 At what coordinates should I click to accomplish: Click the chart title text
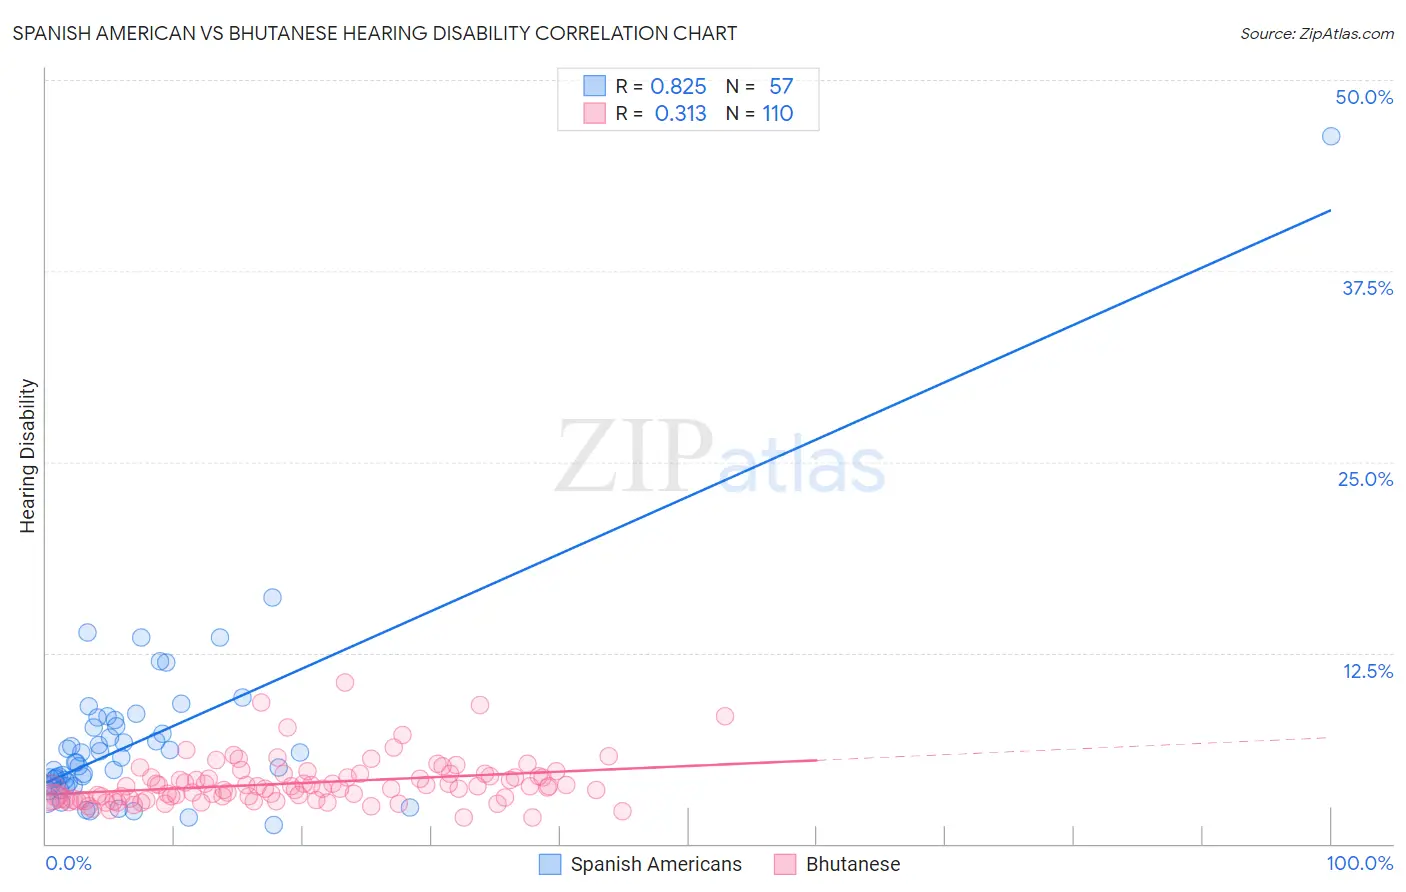(x=375, y=33)
